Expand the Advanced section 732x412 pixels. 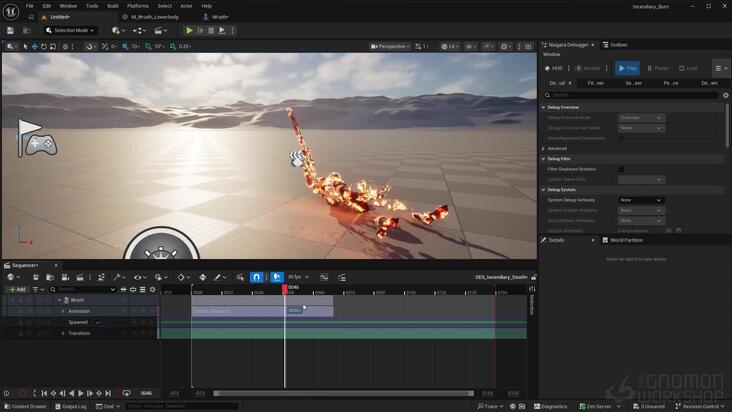tap(543, 148)
